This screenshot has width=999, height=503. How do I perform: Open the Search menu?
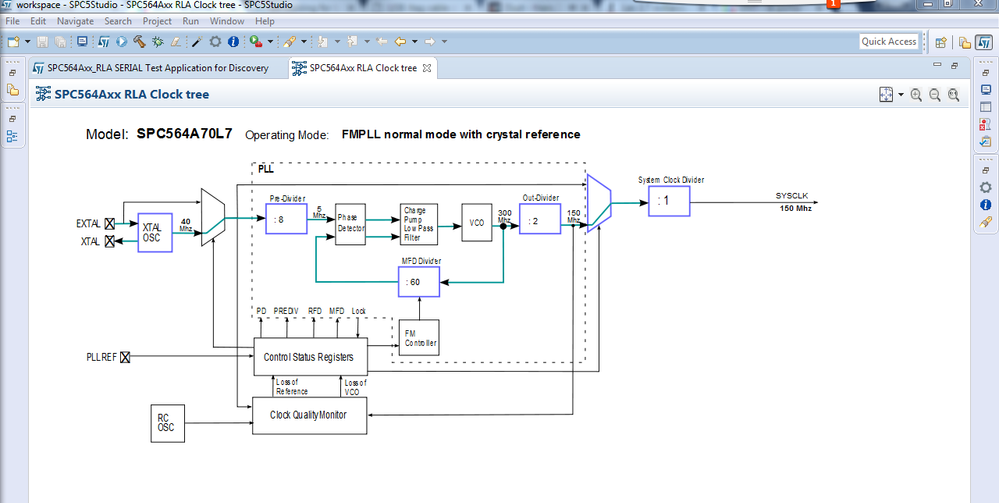(119, 21)
